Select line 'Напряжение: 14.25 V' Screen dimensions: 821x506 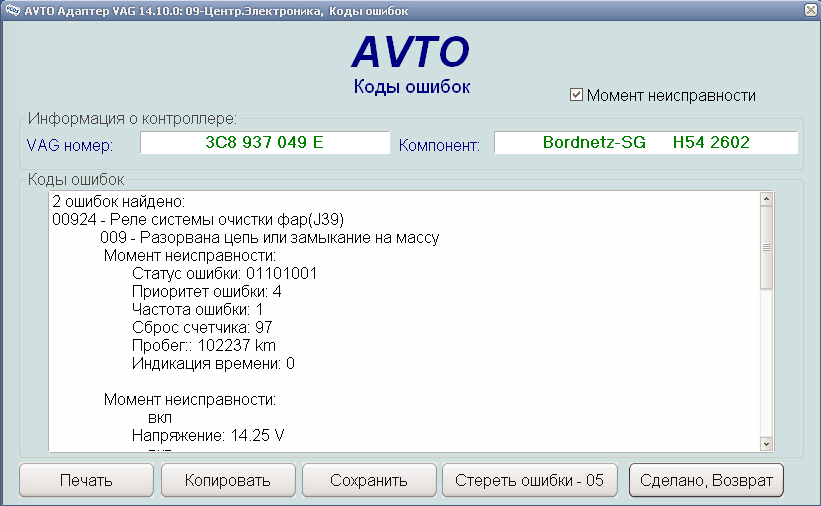point(208,435)
